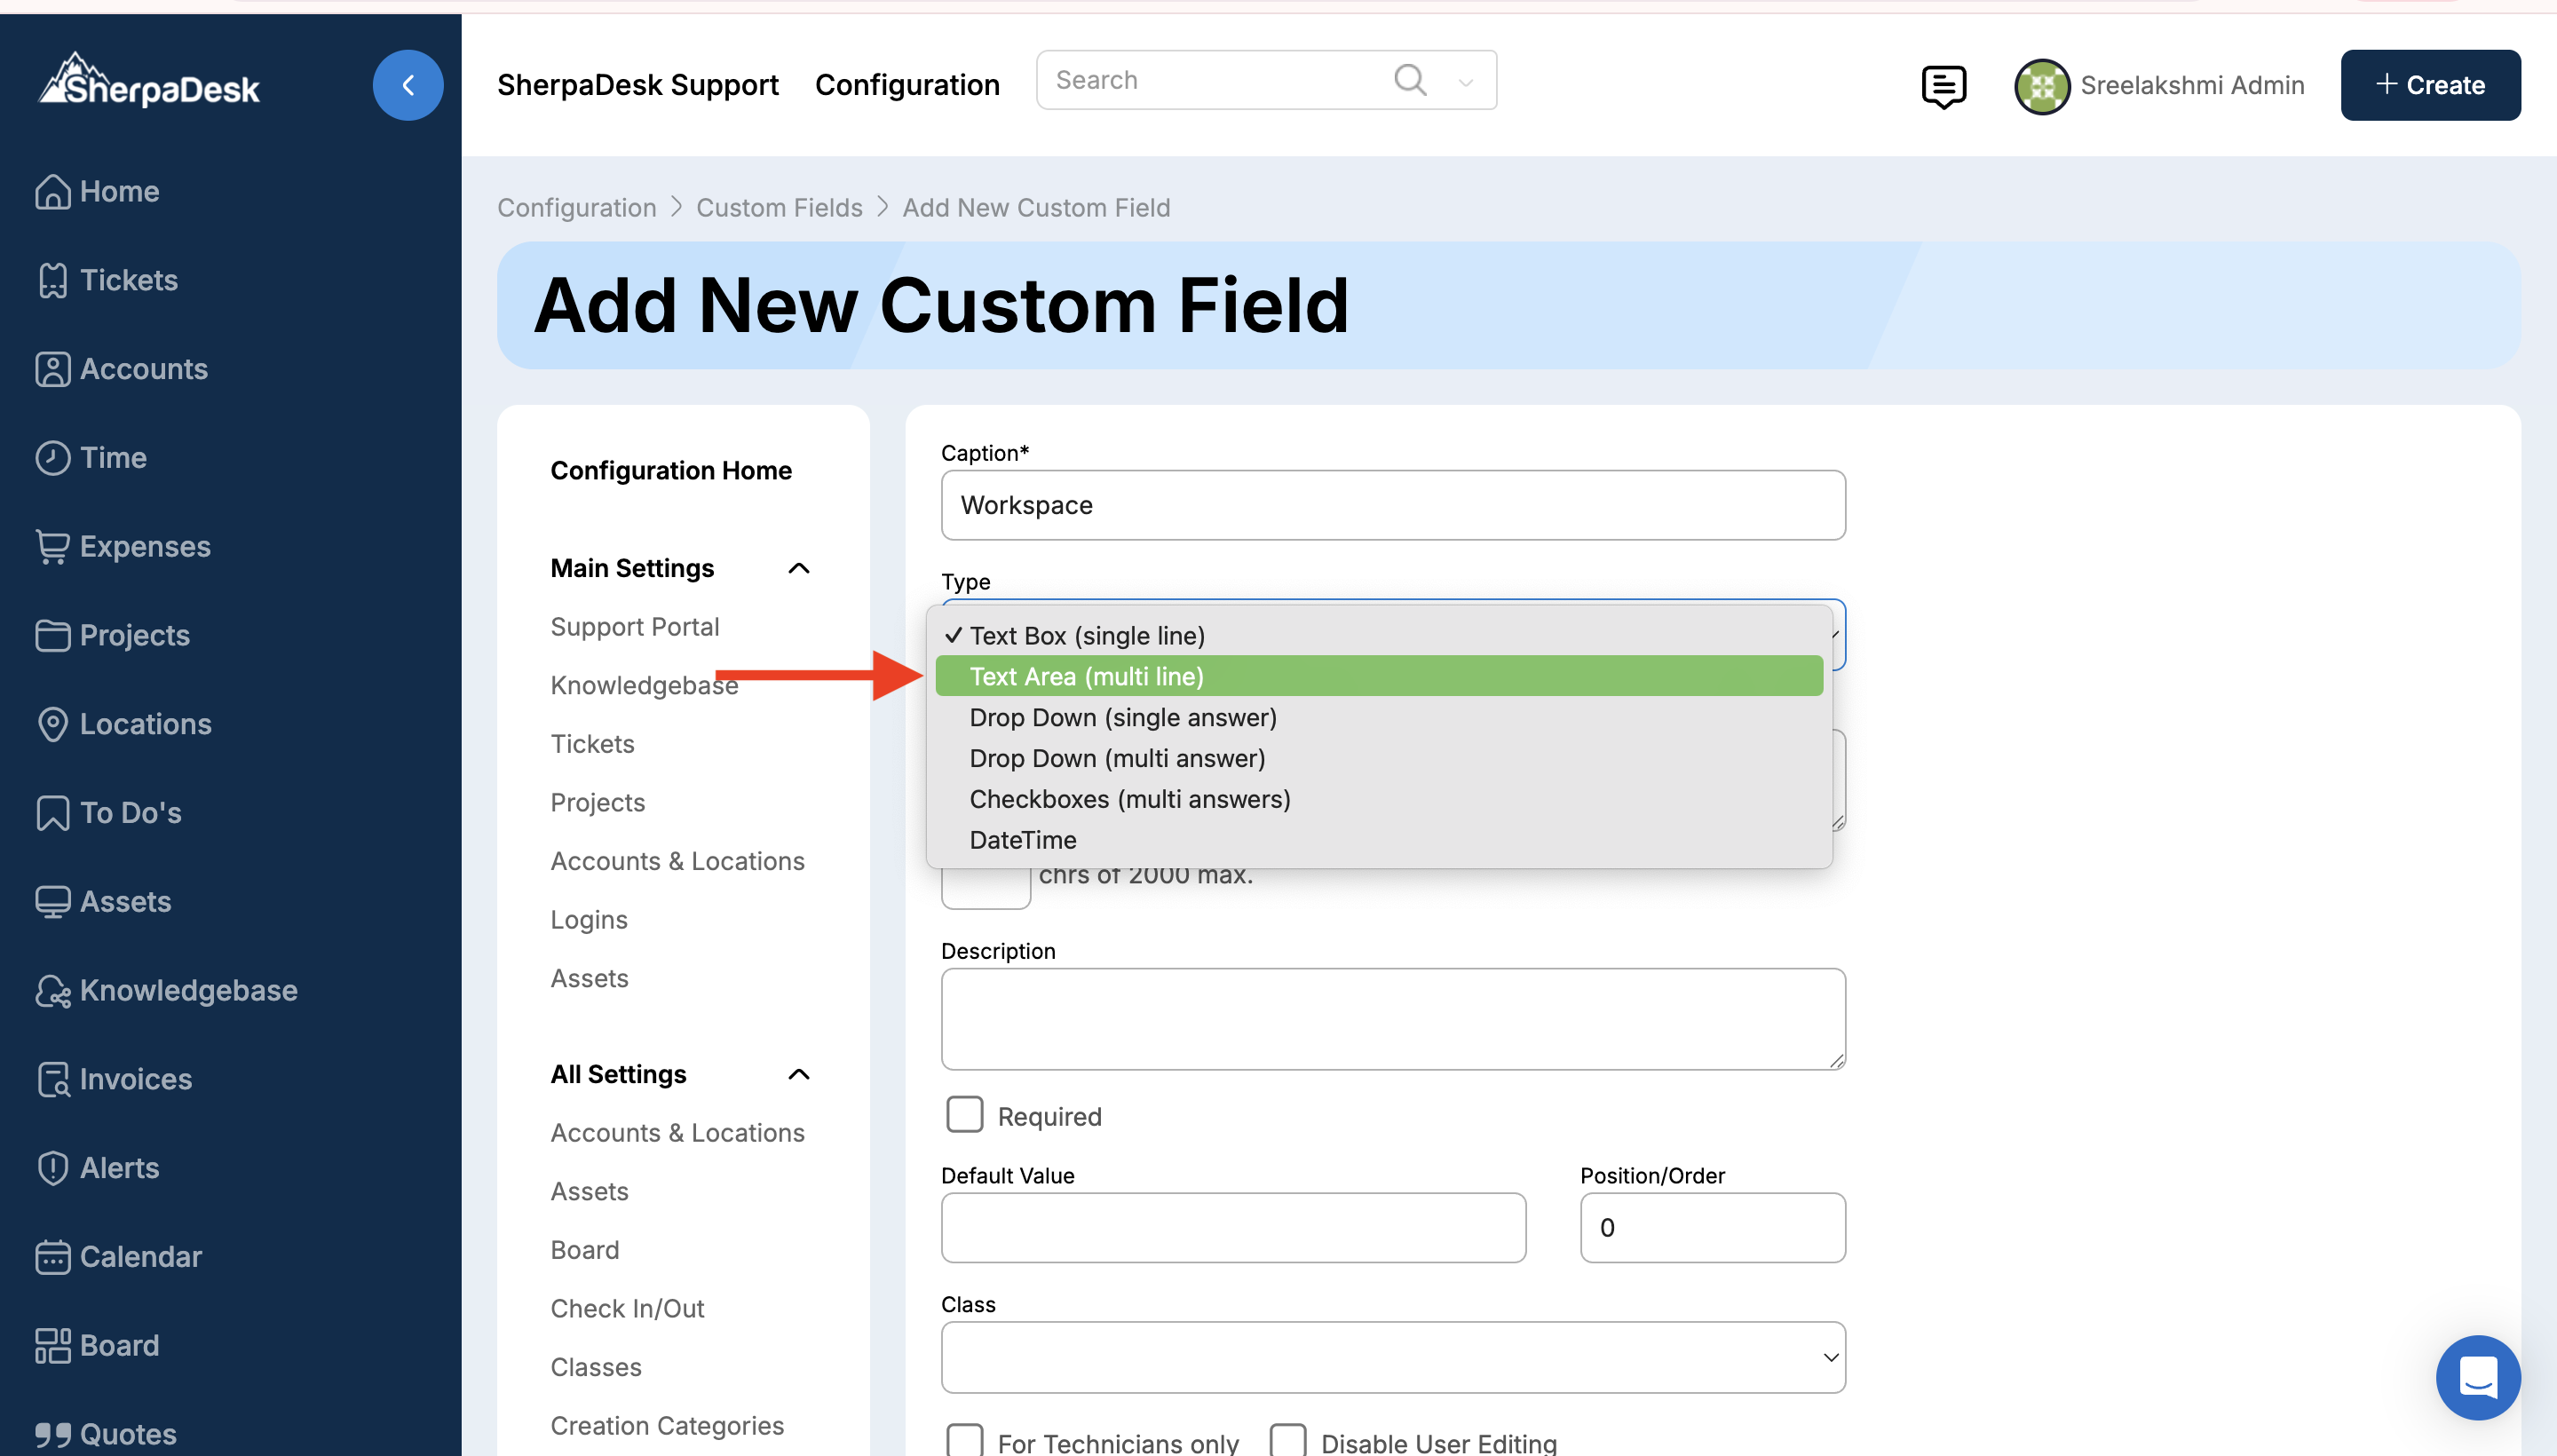Open Locations from the pin icon
This screenshot has height=1456, width=2557.
tap(52, 724)
